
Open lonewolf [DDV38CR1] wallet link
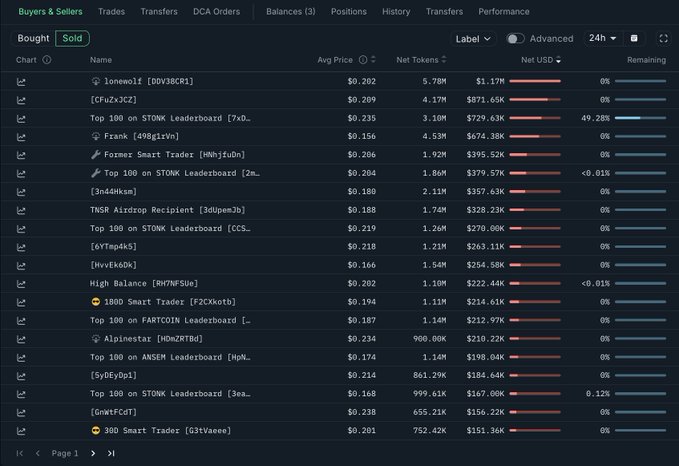pos(149,81)
